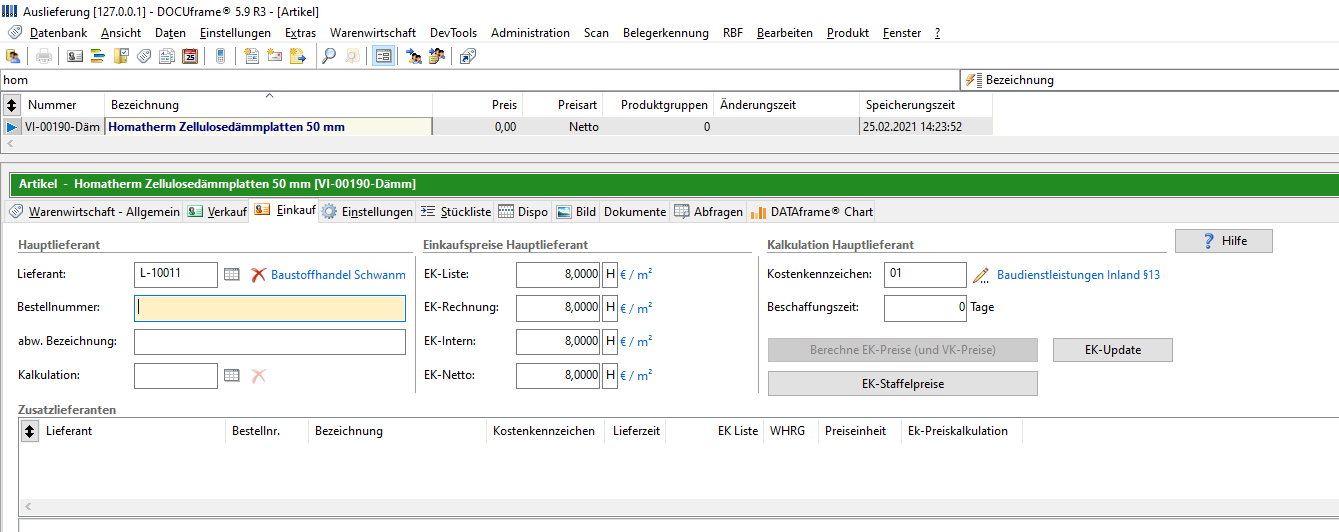Open the Administration menu
This screenshot has width=1339, height=532.
click(530, 33)
